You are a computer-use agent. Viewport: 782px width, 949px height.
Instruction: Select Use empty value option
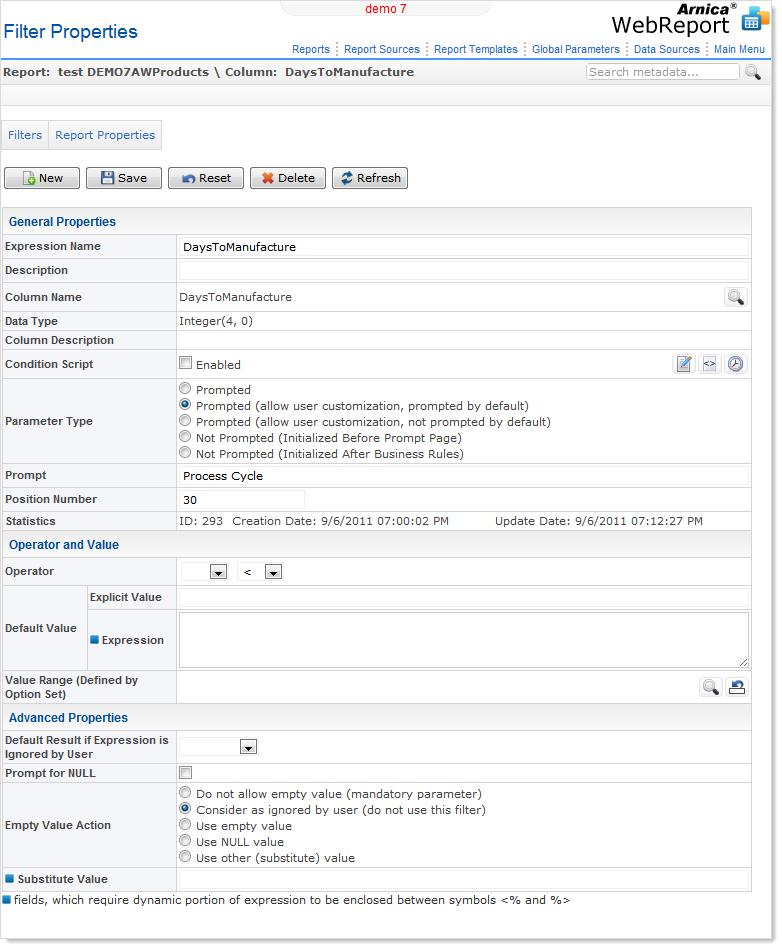point(185,824)
